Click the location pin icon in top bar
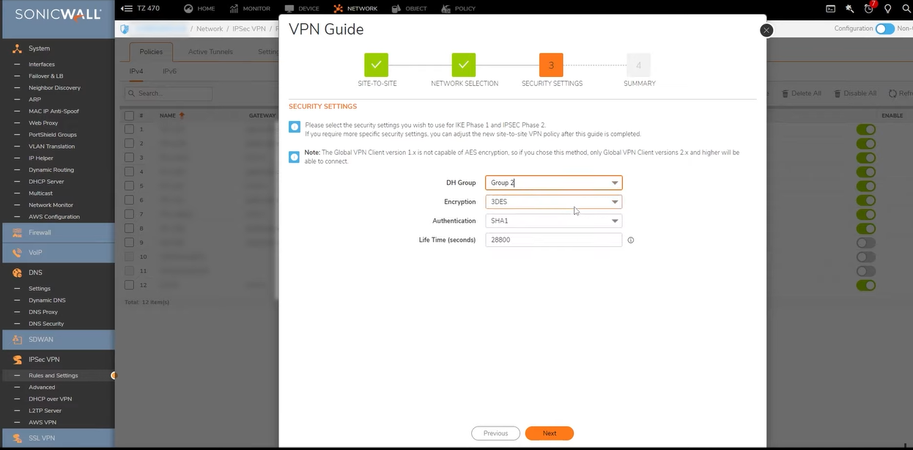Image resolution: width=913 pixels, height=450 pixels. [887, 9]
